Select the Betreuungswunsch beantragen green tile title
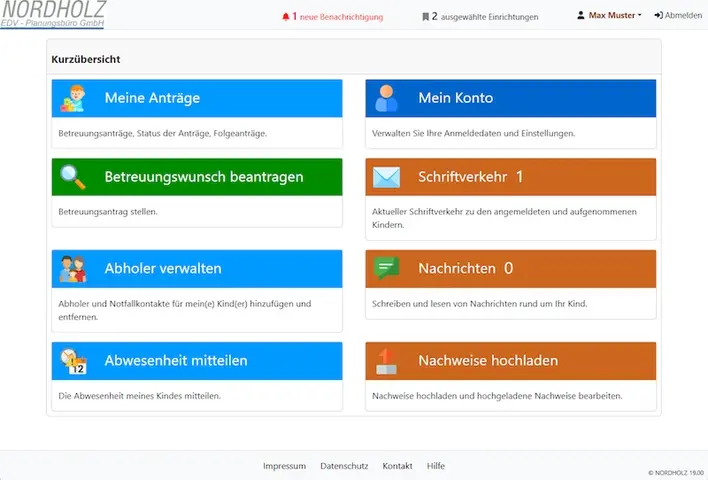The image size is (708, 480). [203, 177]
